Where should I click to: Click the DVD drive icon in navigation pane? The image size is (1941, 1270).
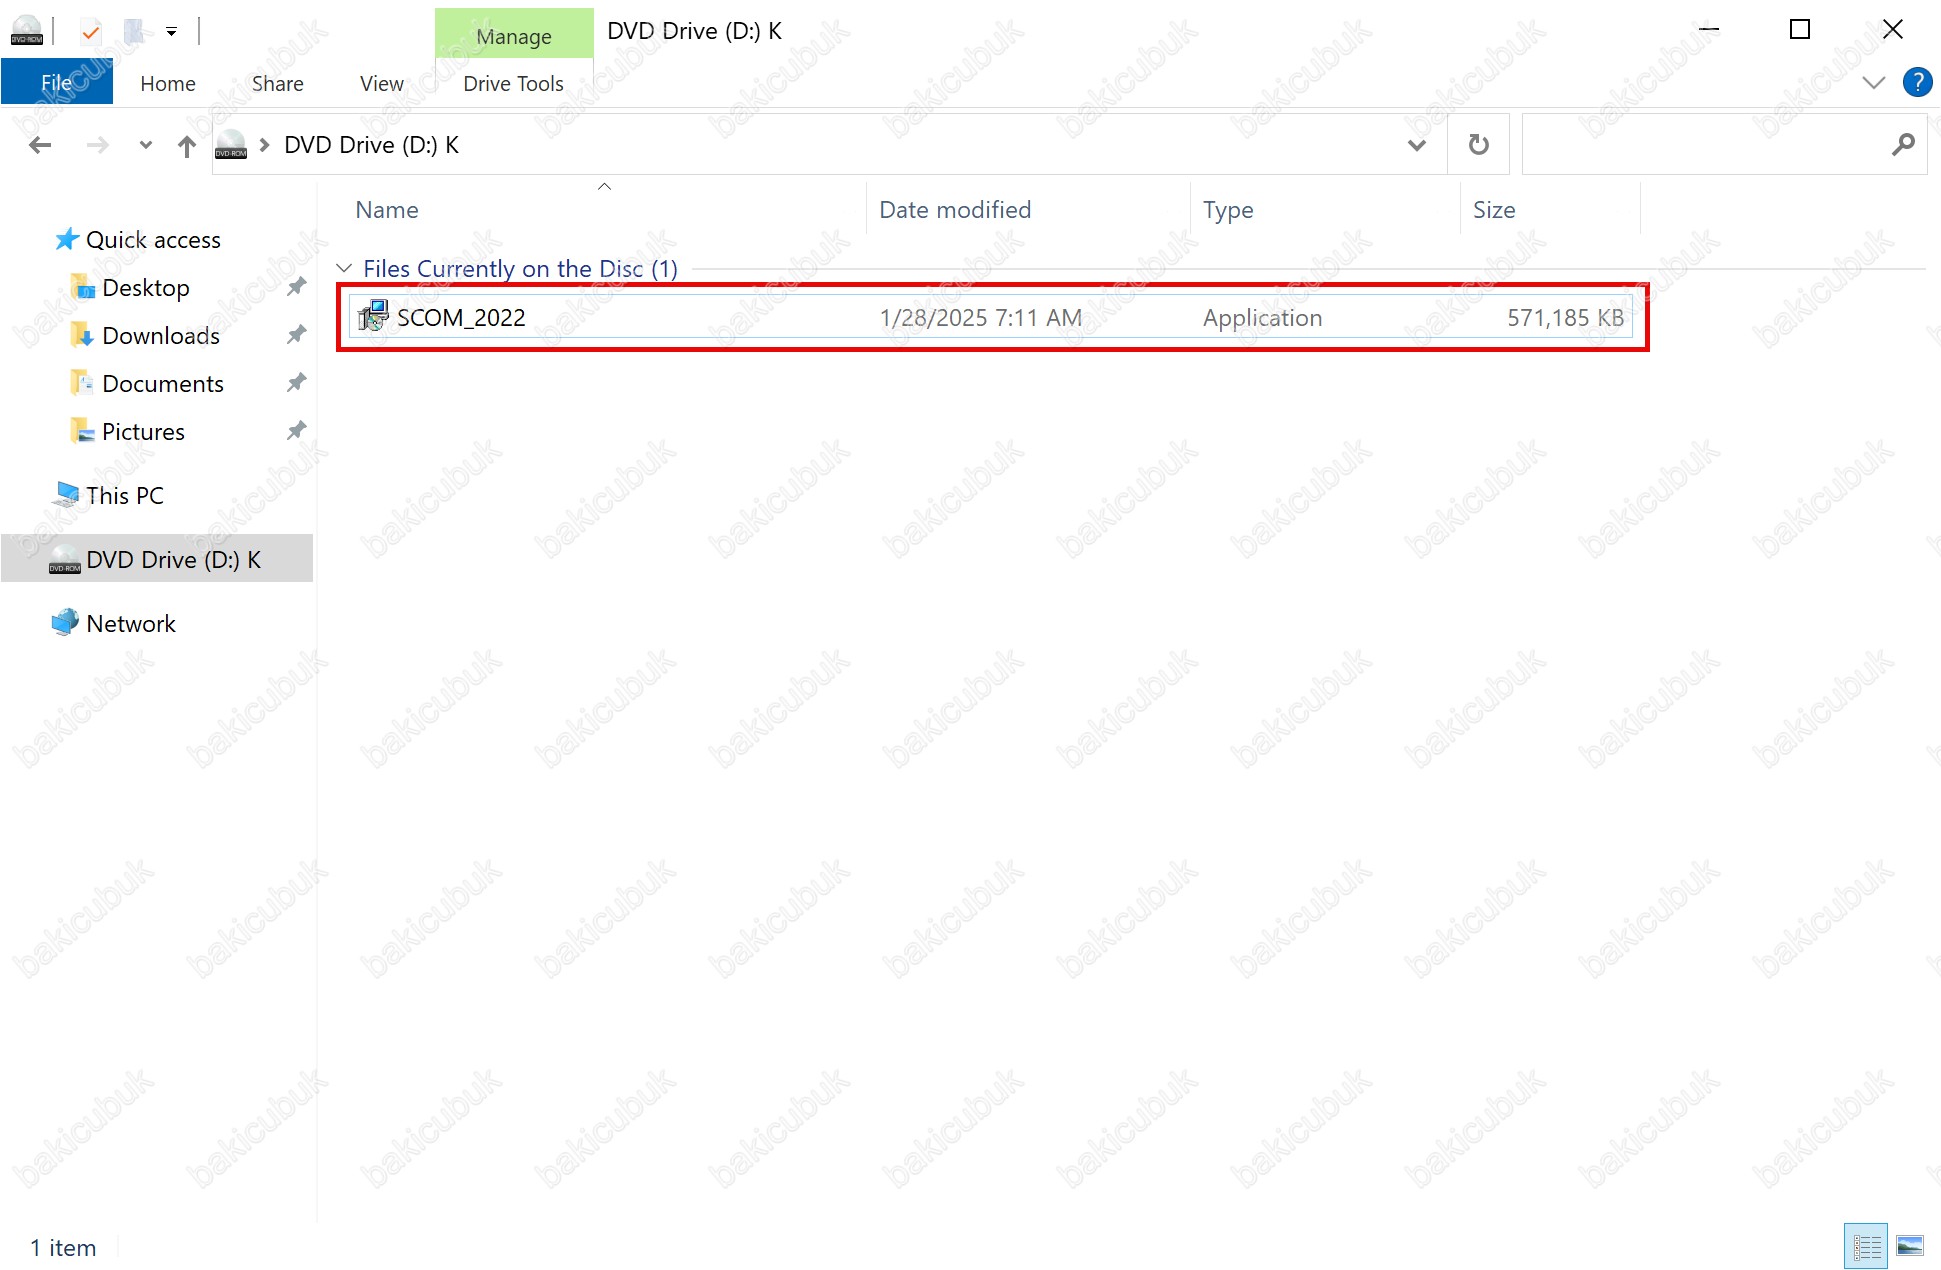[65, 560]
